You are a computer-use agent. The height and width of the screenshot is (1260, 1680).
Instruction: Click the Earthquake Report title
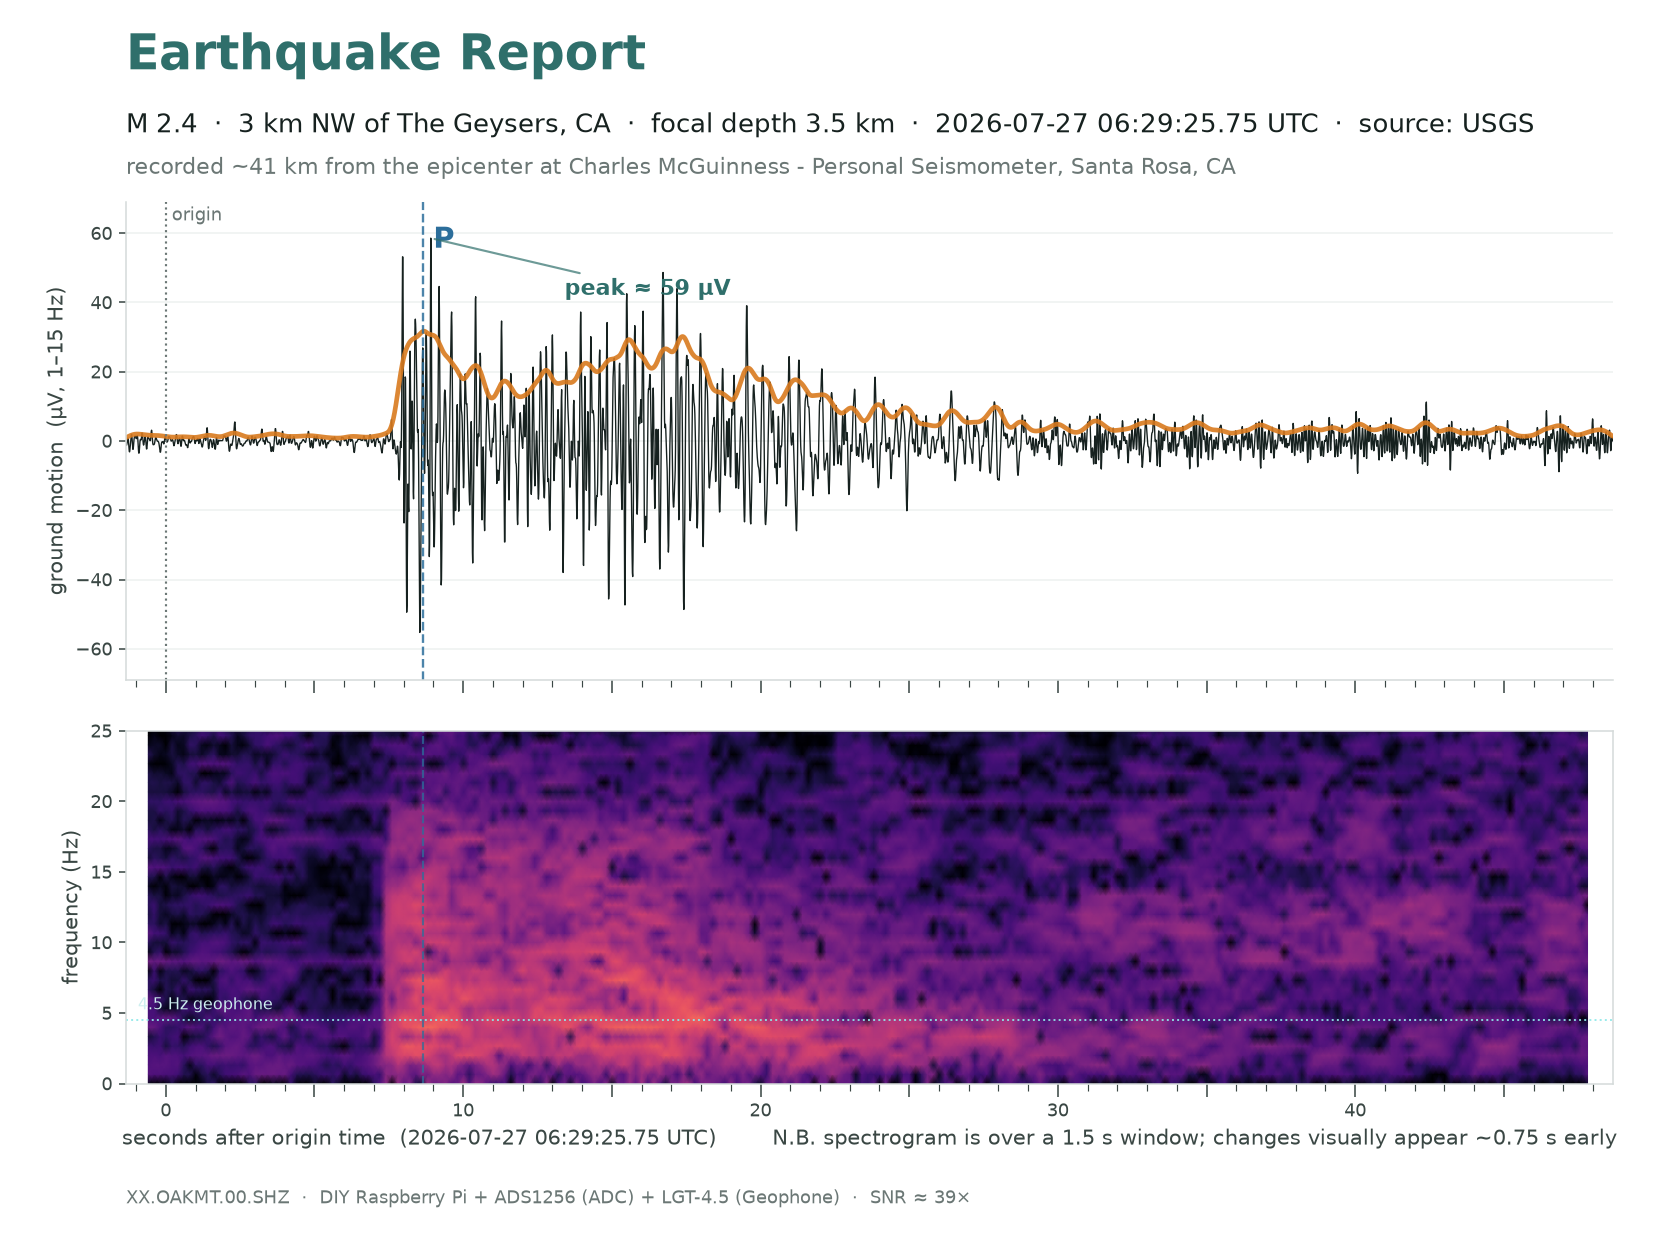click(x=386, y=54)
